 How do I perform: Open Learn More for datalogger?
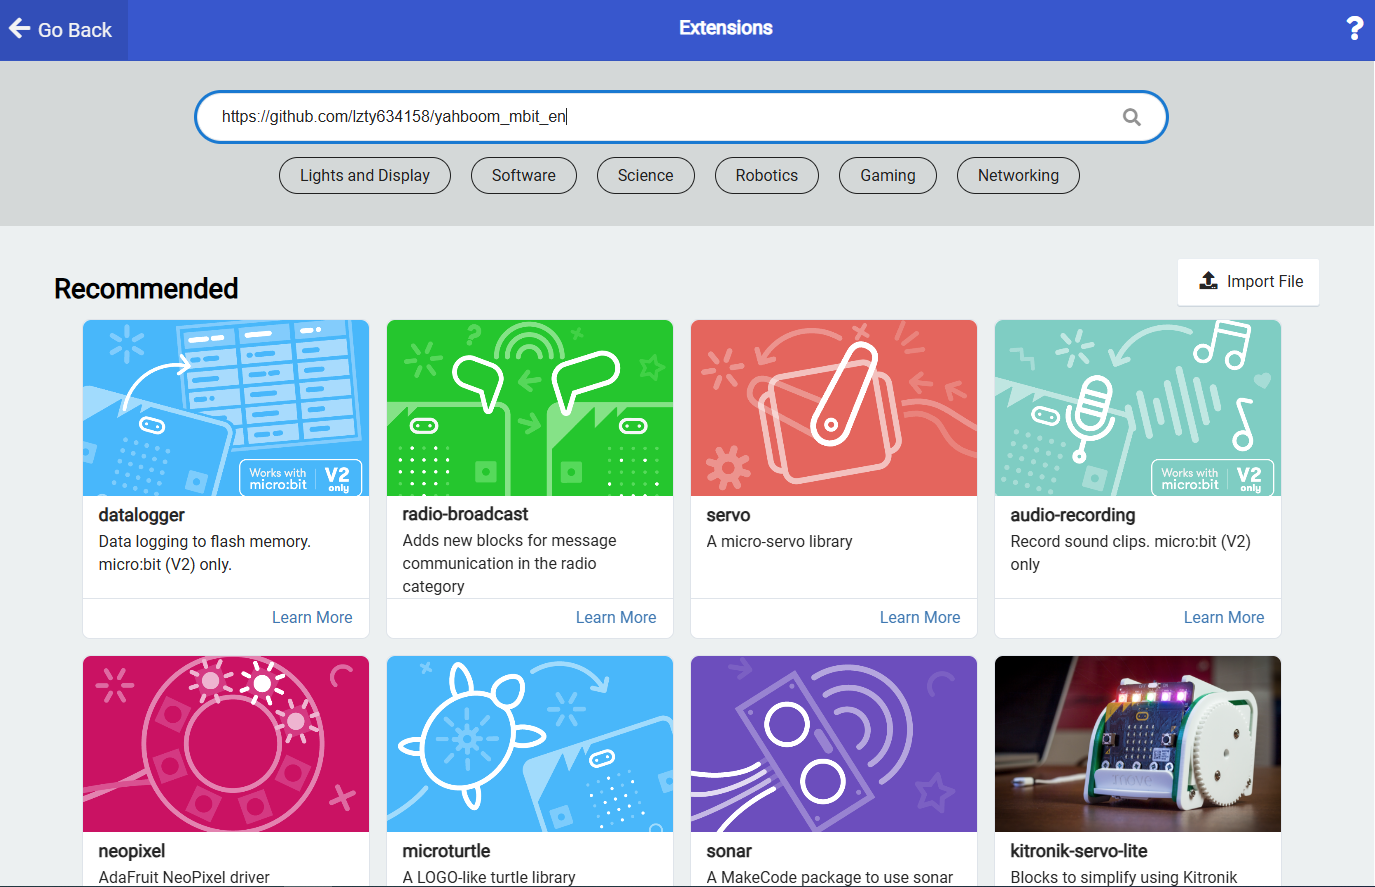pyautogui.click(x=312, y=617)
